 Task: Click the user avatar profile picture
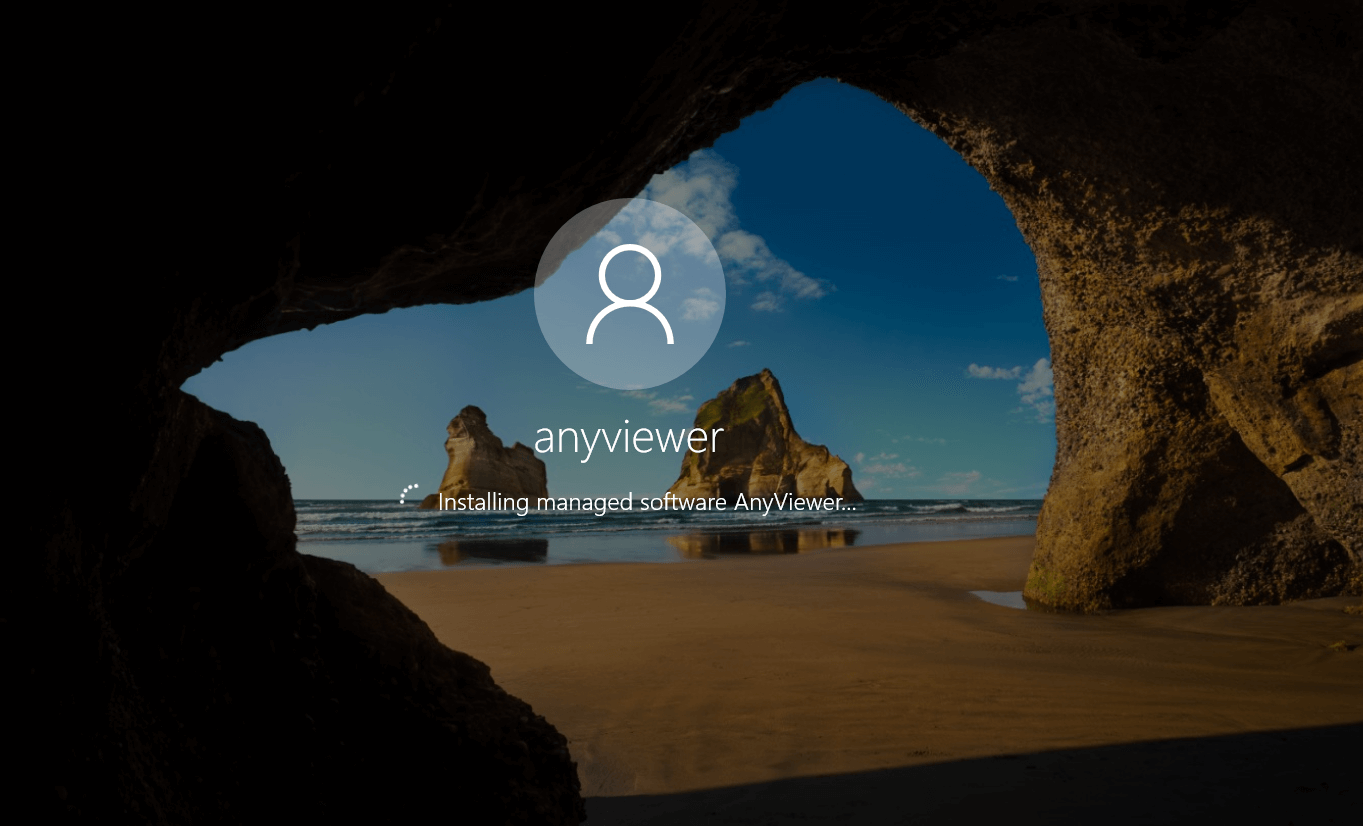pyautogui.click(x=630, y=294)
